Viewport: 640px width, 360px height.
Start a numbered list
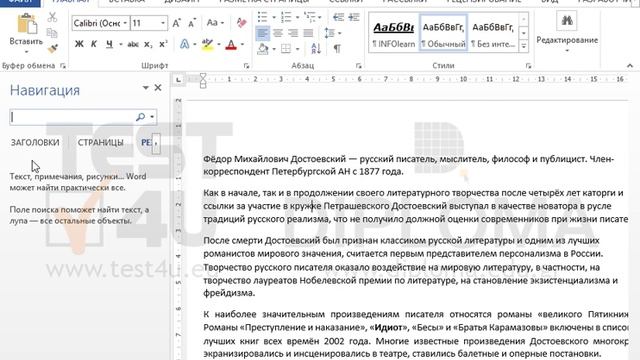click(286, 17)
